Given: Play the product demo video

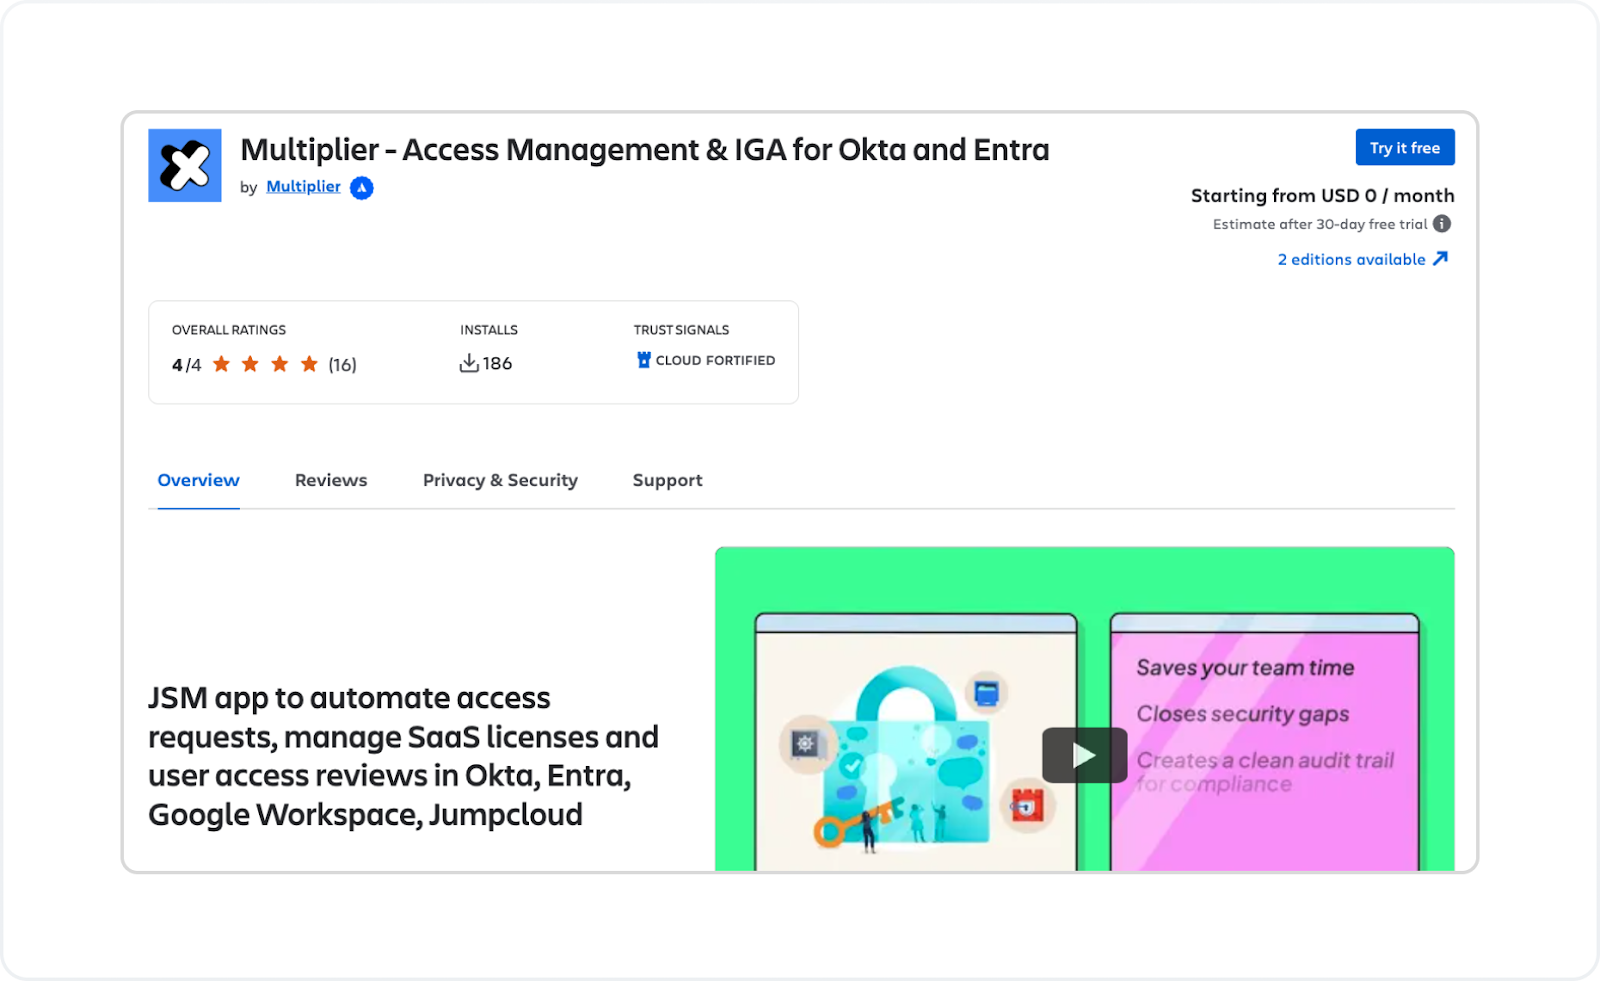Looking at the screenshot, I should (1084, 755).
